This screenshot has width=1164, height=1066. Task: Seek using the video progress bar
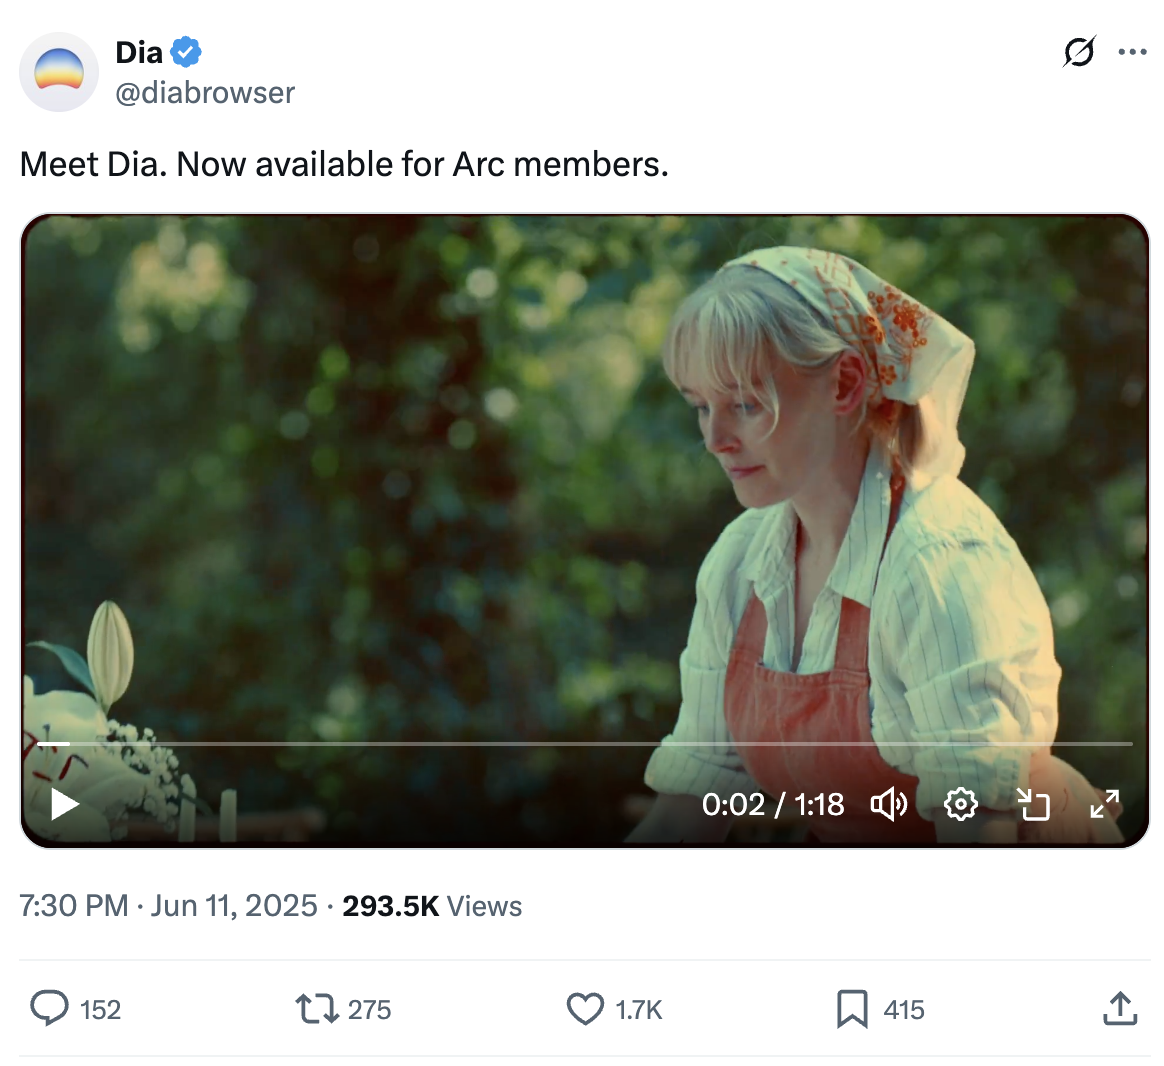[584, 744]
